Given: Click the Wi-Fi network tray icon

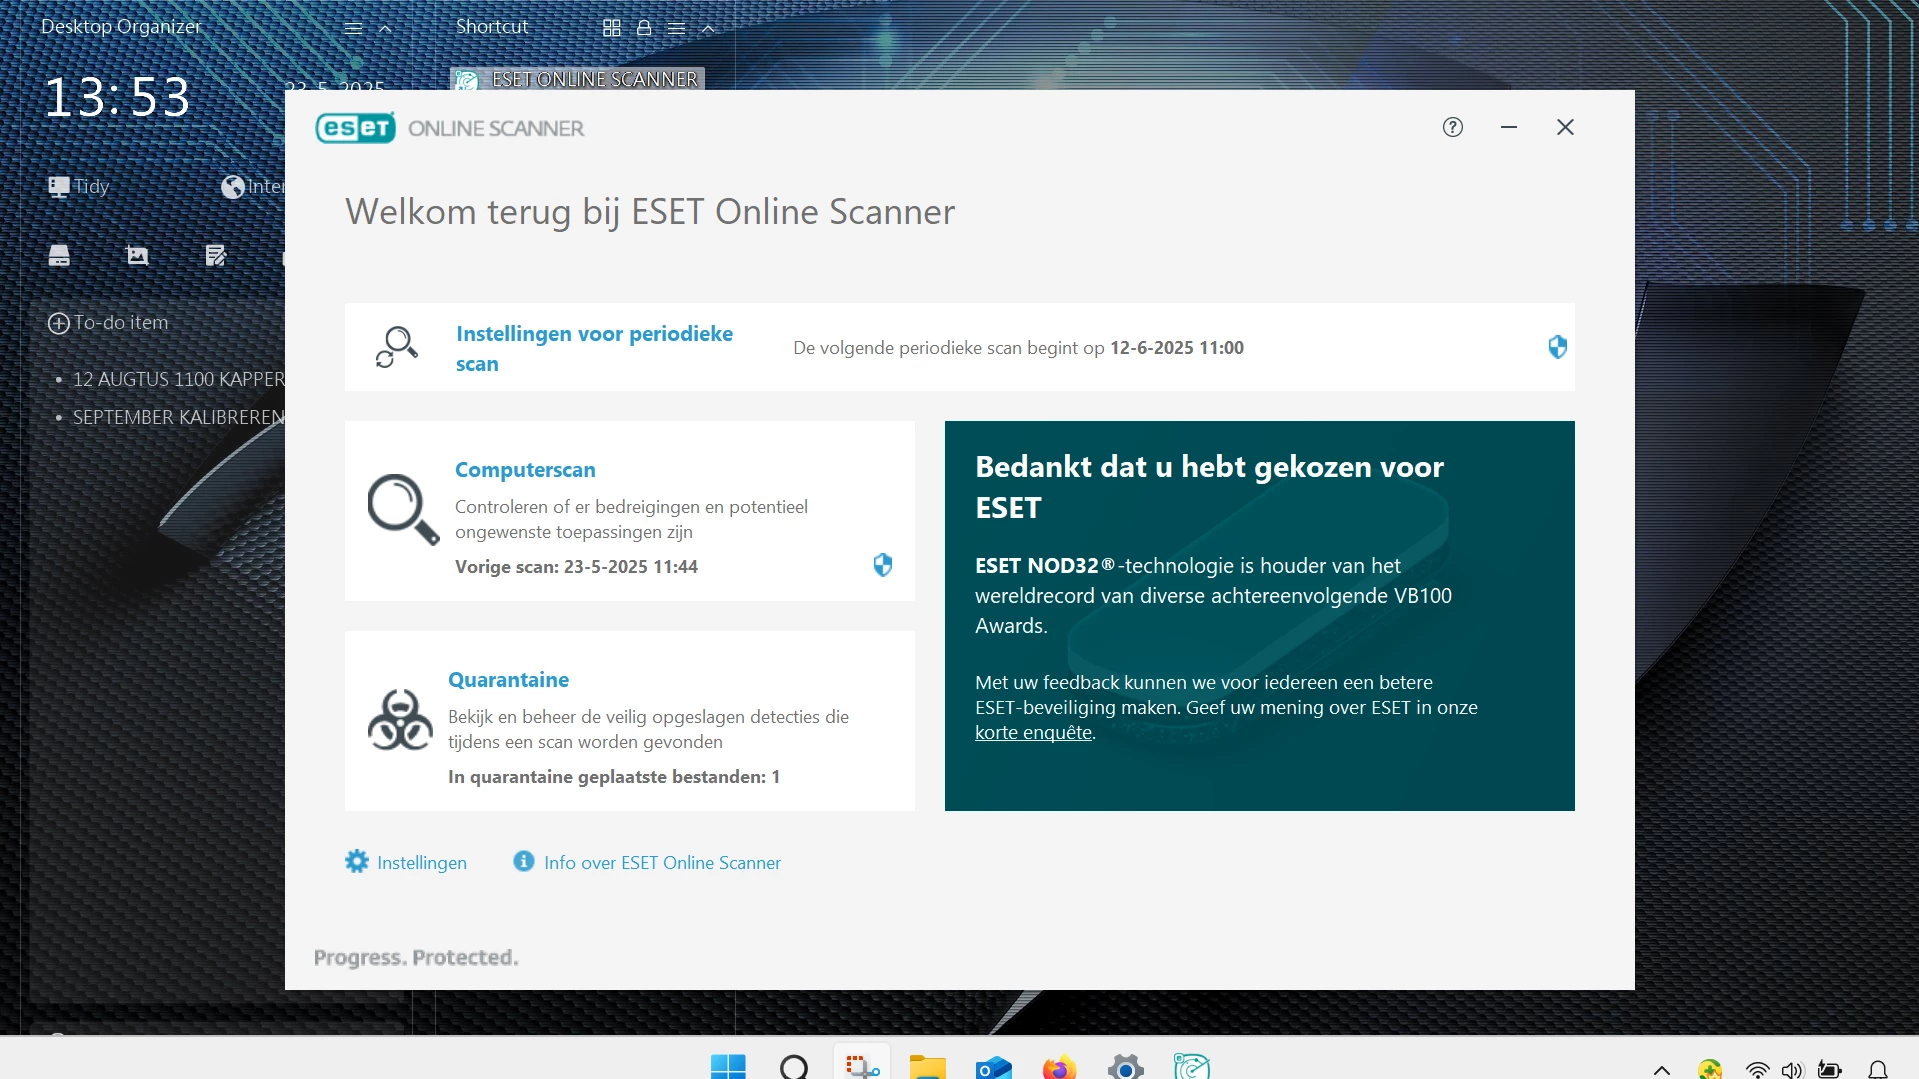Looking at the screenshot, I should point(1757,1070).
